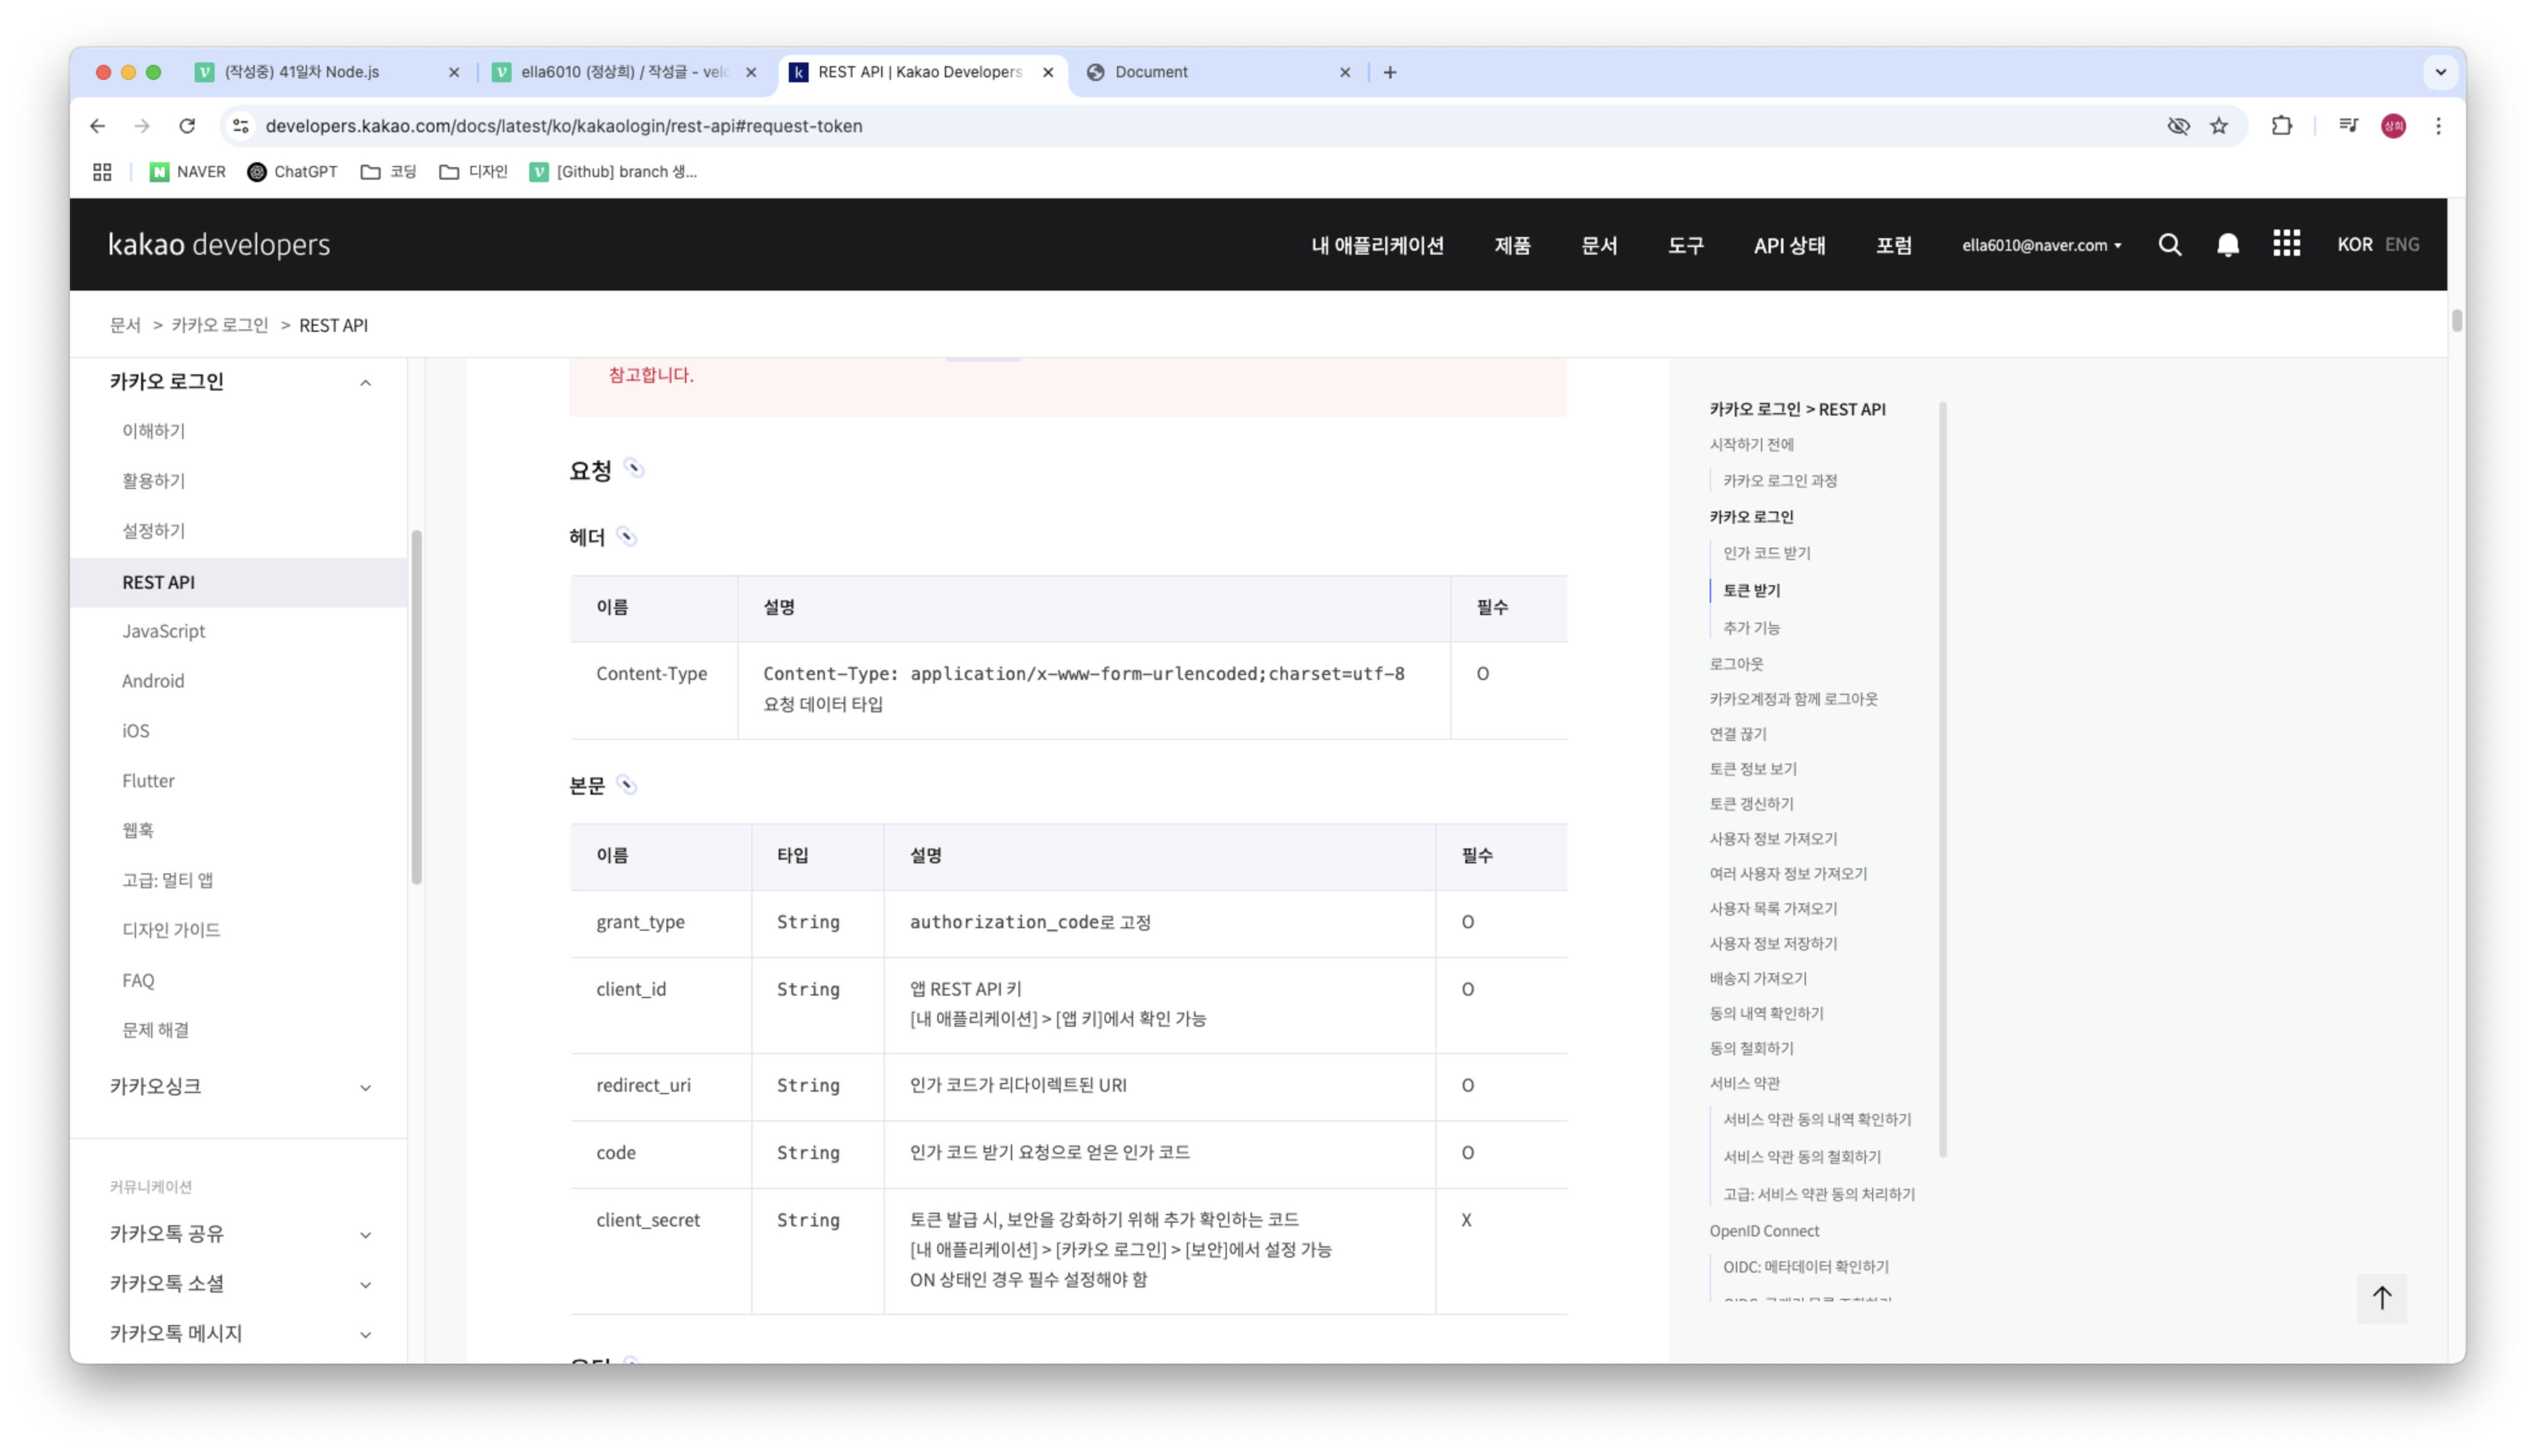Bookmark this page with the star icon
Viewport: 2536px width, 1456px height.
tap(2219, 126)
